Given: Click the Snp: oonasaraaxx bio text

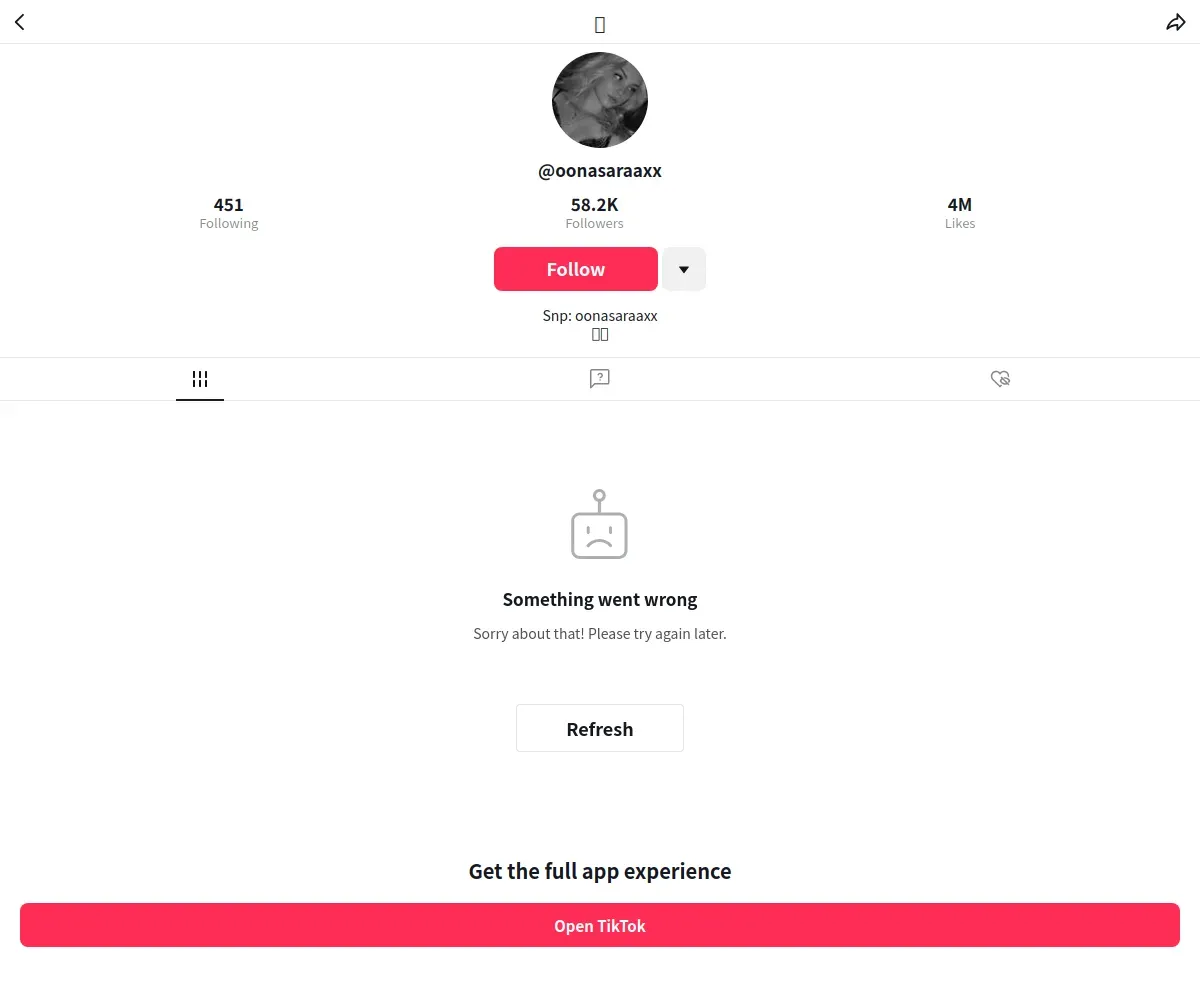Looking at the screenshot, I should tap(600, 316).
